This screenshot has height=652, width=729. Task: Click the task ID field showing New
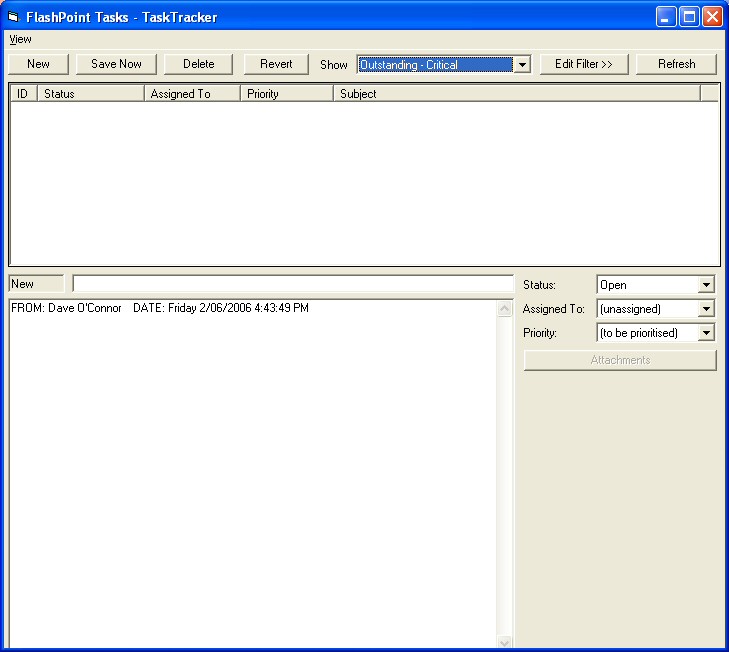click(x=36, y=284)
